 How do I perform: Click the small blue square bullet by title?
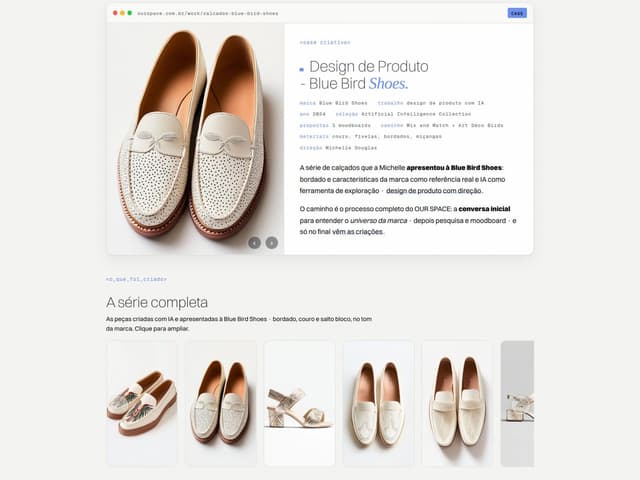[x=302, y=70]
